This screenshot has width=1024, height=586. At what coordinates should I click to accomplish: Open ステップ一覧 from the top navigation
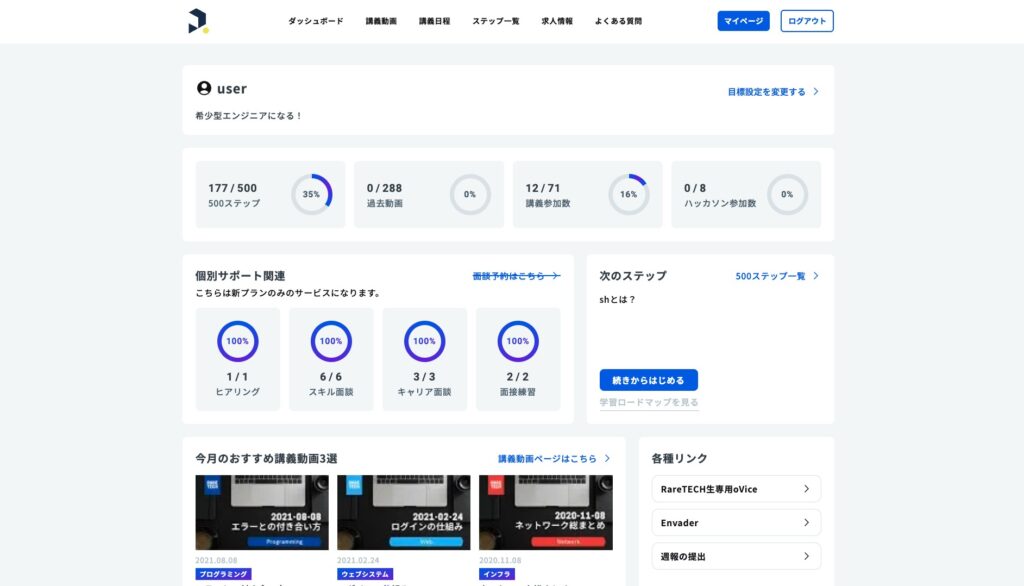pos(496,21)
